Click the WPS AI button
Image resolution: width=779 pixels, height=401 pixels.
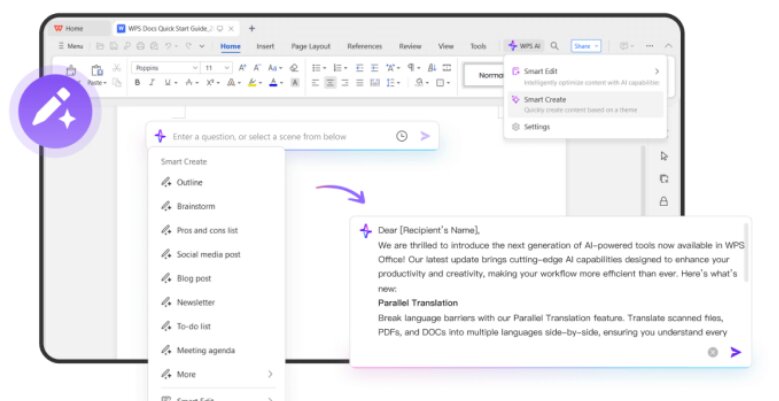click(524, 46)
